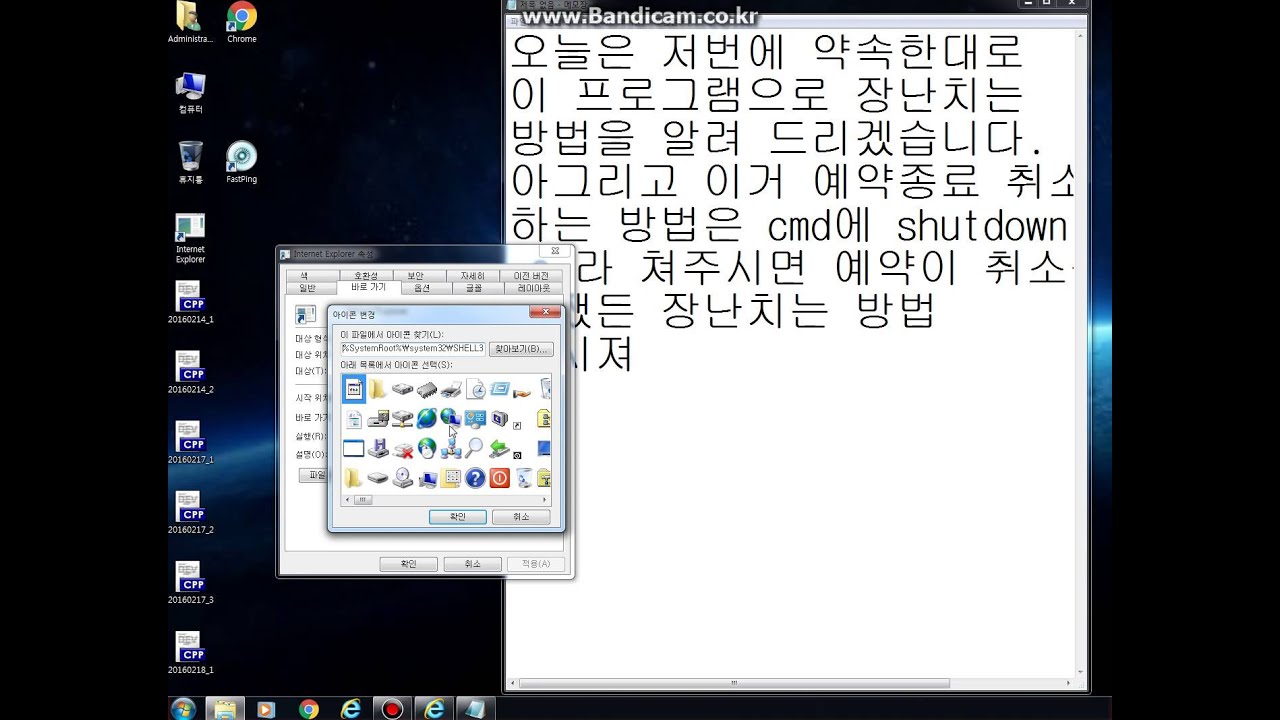Click the icon list right scroll arrow

coord(546,500)
